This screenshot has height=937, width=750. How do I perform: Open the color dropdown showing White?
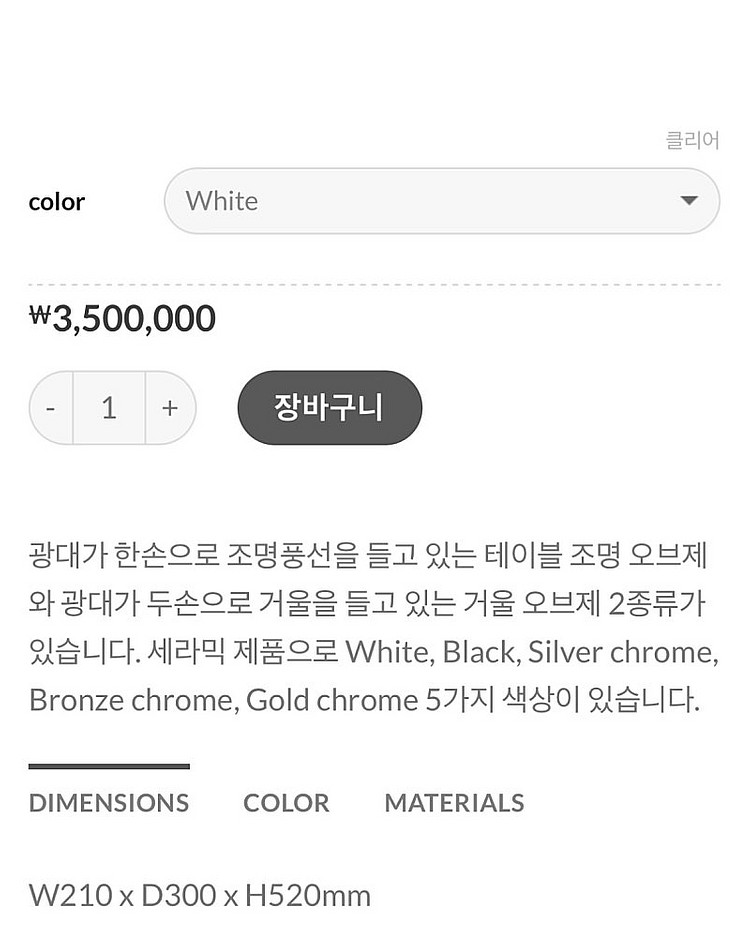click(x=441, y=201)
